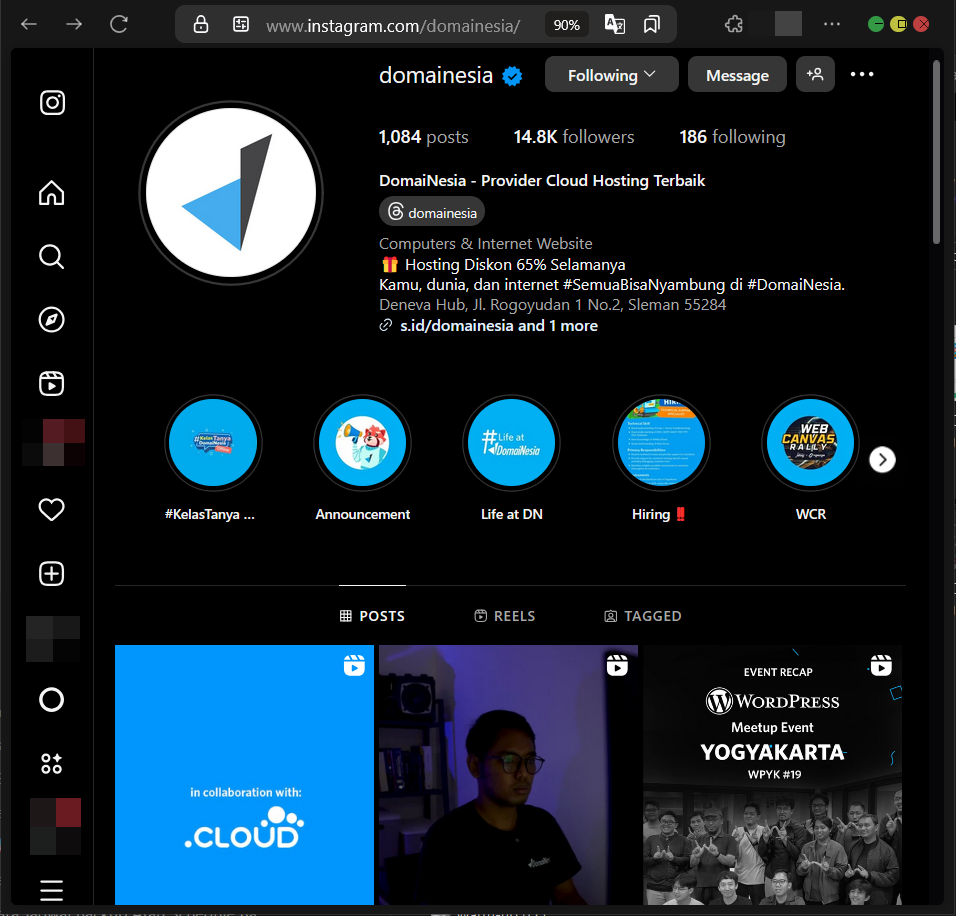The image size is (956, 916).
Task: Open the More hamburger menu in sidebar
Action: tap(52, 890)
